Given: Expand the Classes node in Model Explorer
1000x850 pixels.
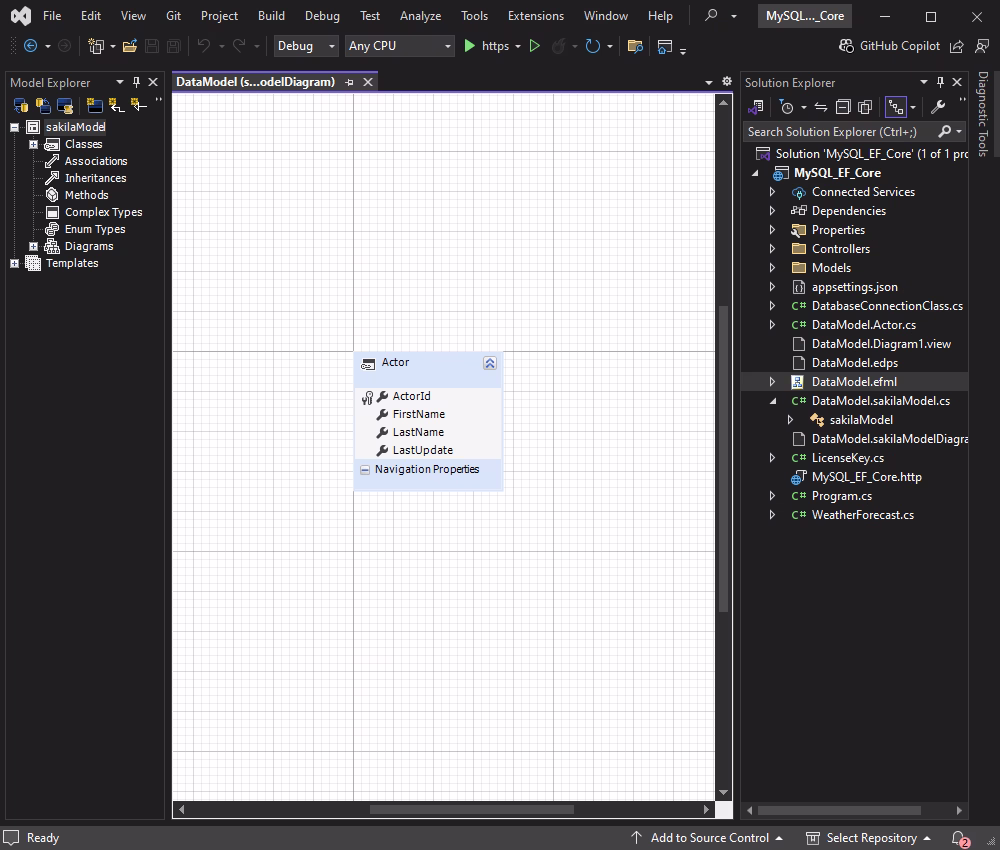Looking at the screenshot, I should pyautogui.click(x=33, y=144).
